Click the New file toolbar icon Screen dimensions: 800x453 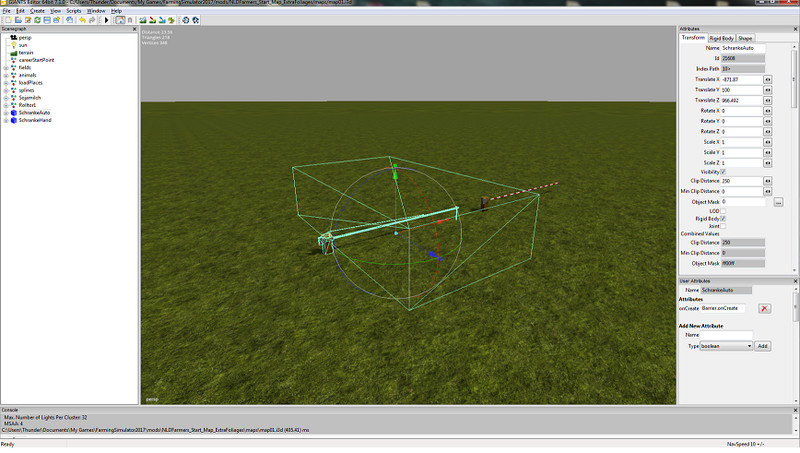click(6, 19)
